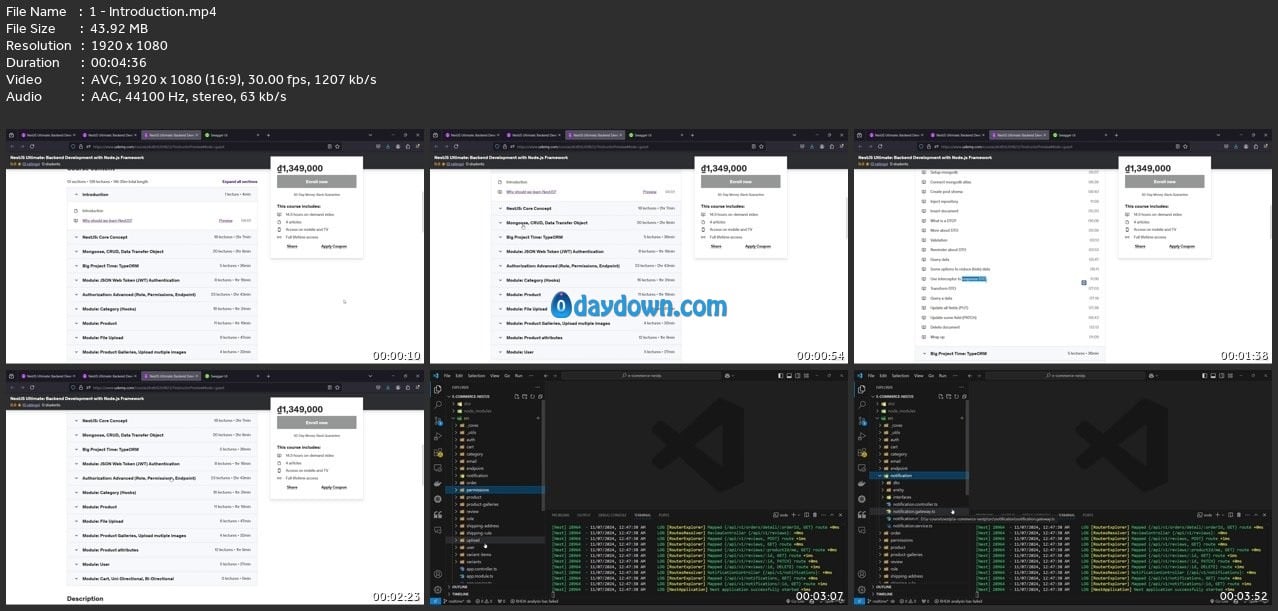Expand upload folder in 00:03:07 explorer
1278x611 pixels.
[x=470, y=540]
